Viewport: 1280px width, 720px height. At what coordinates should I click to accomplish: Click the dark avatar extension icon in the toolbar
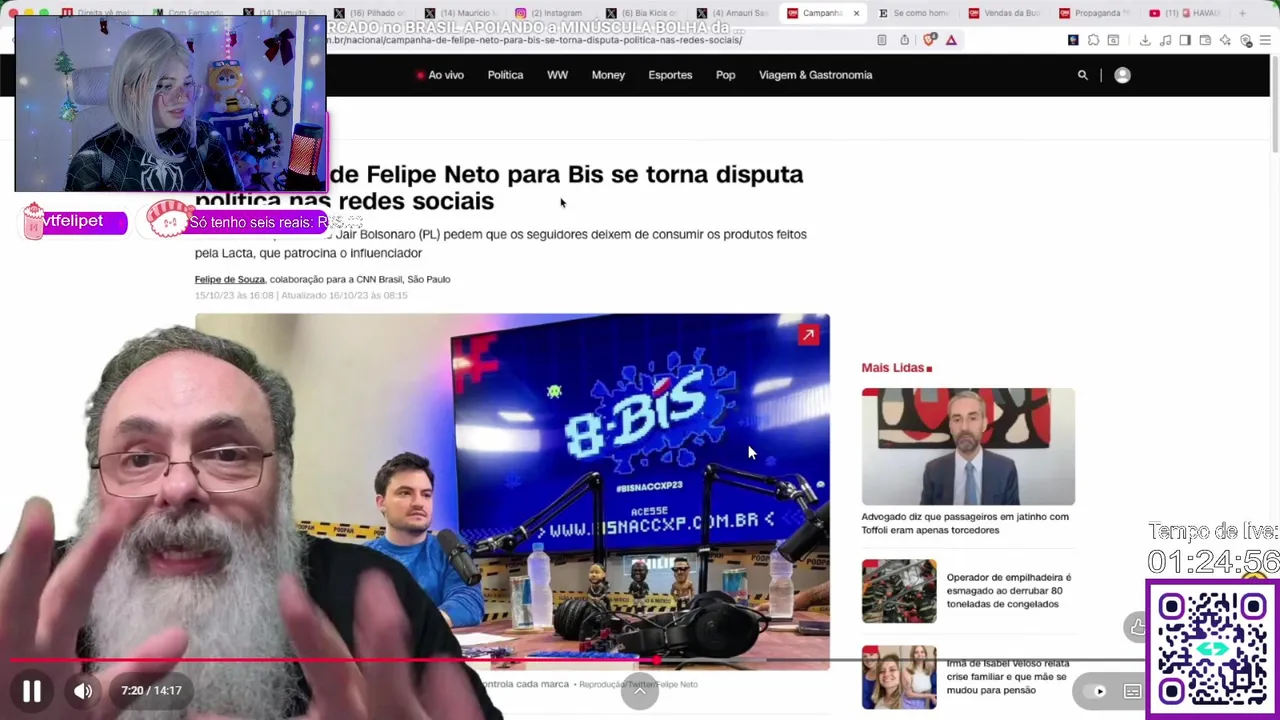tap(1073, 40)
